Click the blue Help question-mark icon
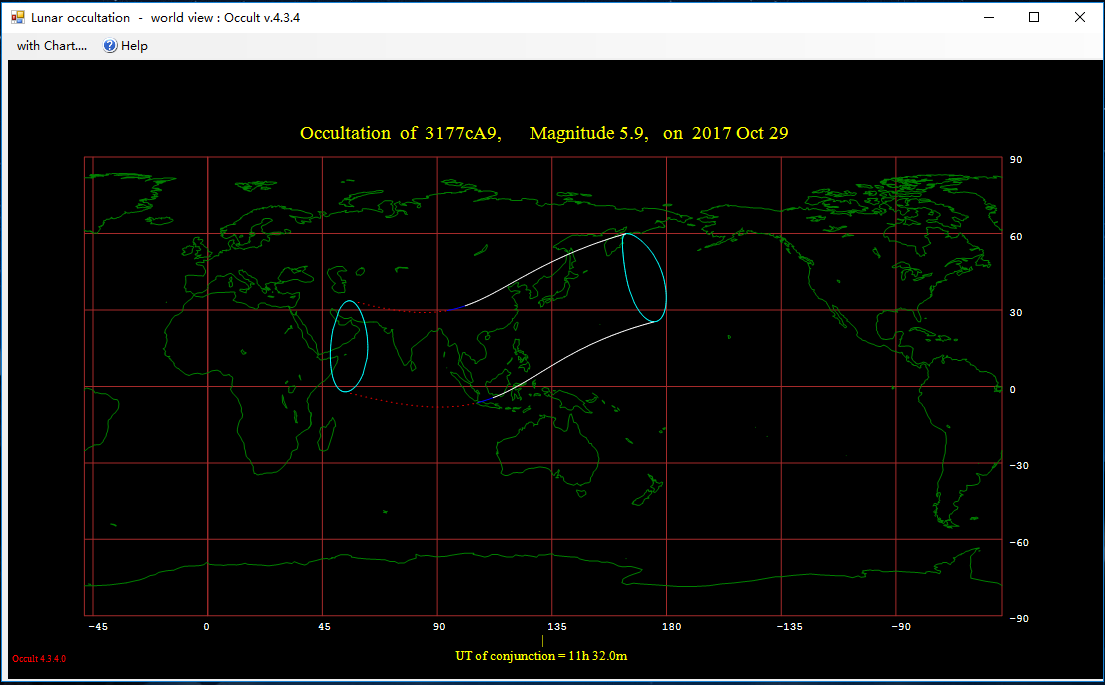This screenshot has width=1105, height=685. pos(110,46)
